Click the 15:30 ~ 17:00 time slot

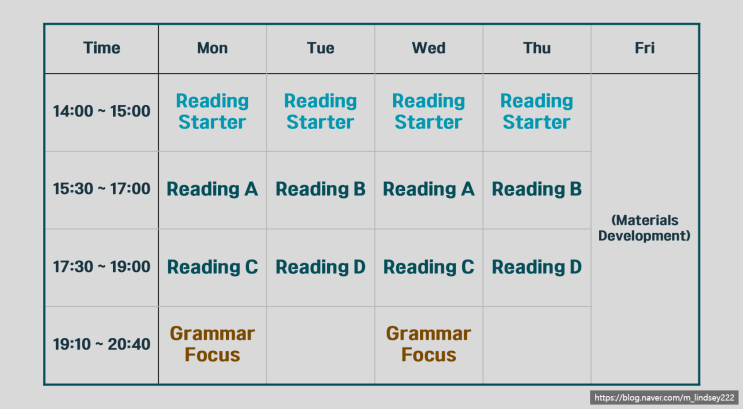coord(101,188)
